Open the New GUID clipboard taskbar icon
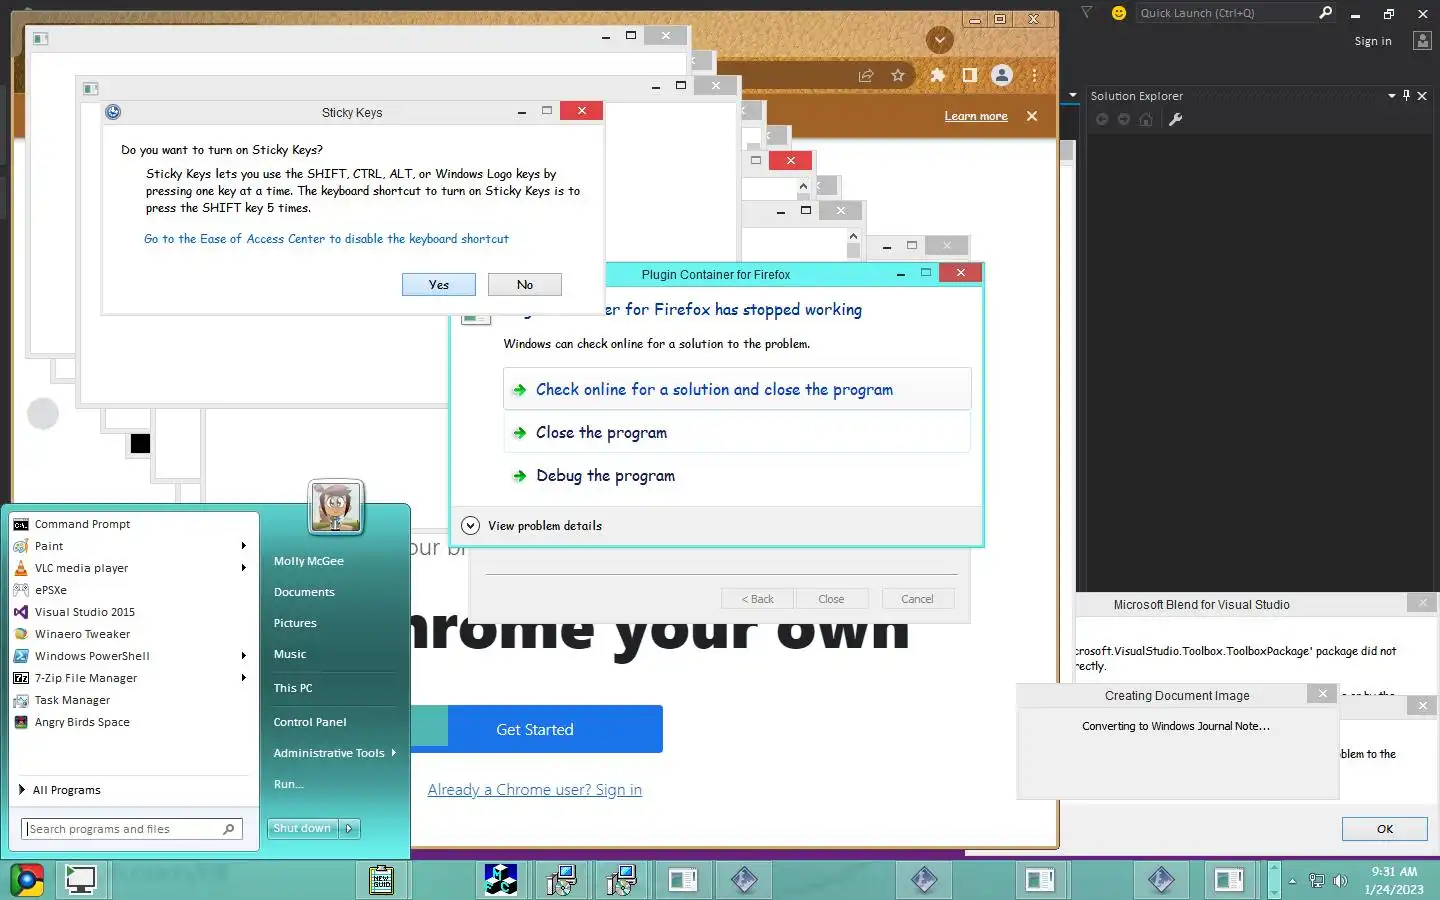 381,880
